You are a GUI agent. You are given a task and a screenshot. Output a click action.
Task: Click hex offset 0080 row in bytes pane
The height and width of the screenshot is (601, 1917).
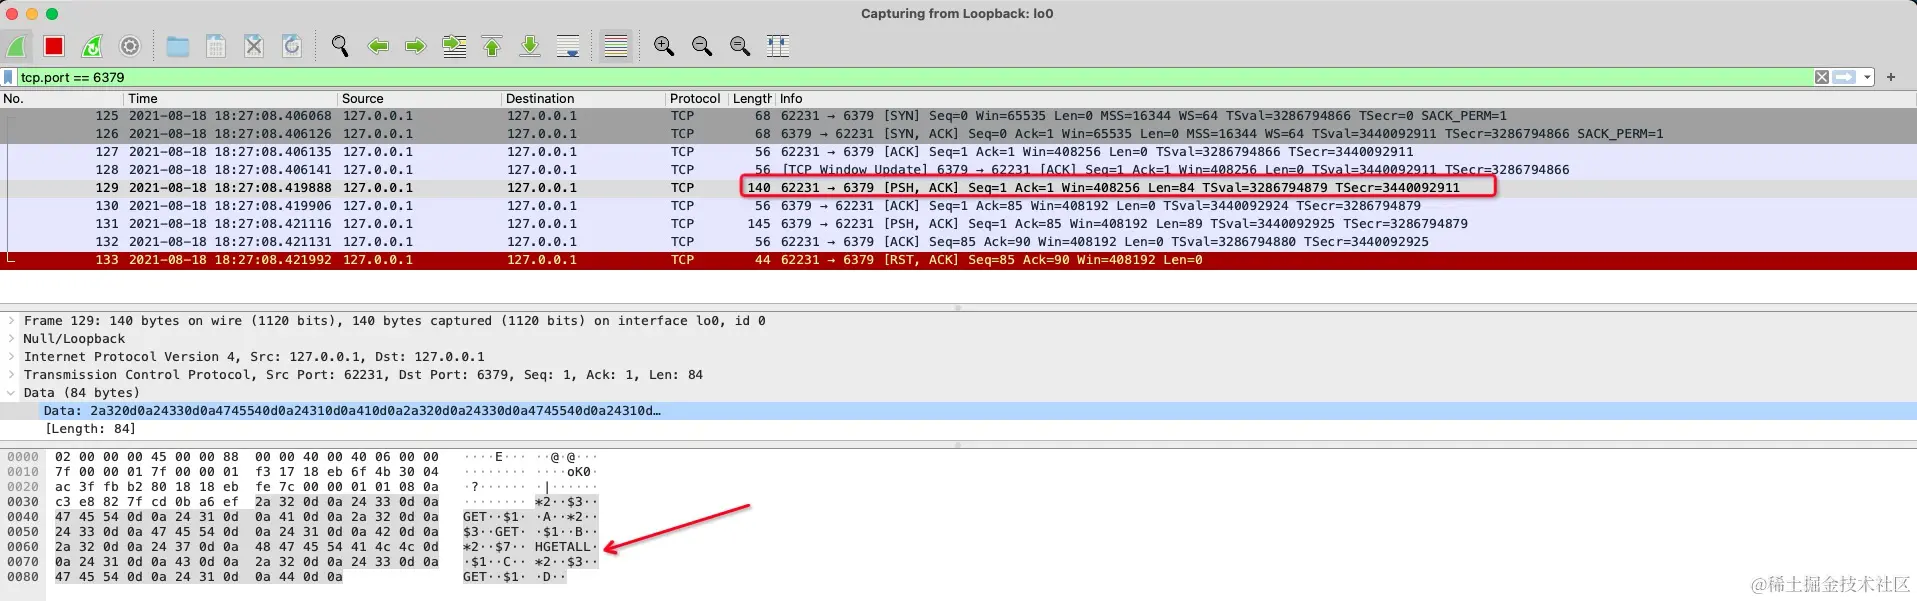pos(22,577)
